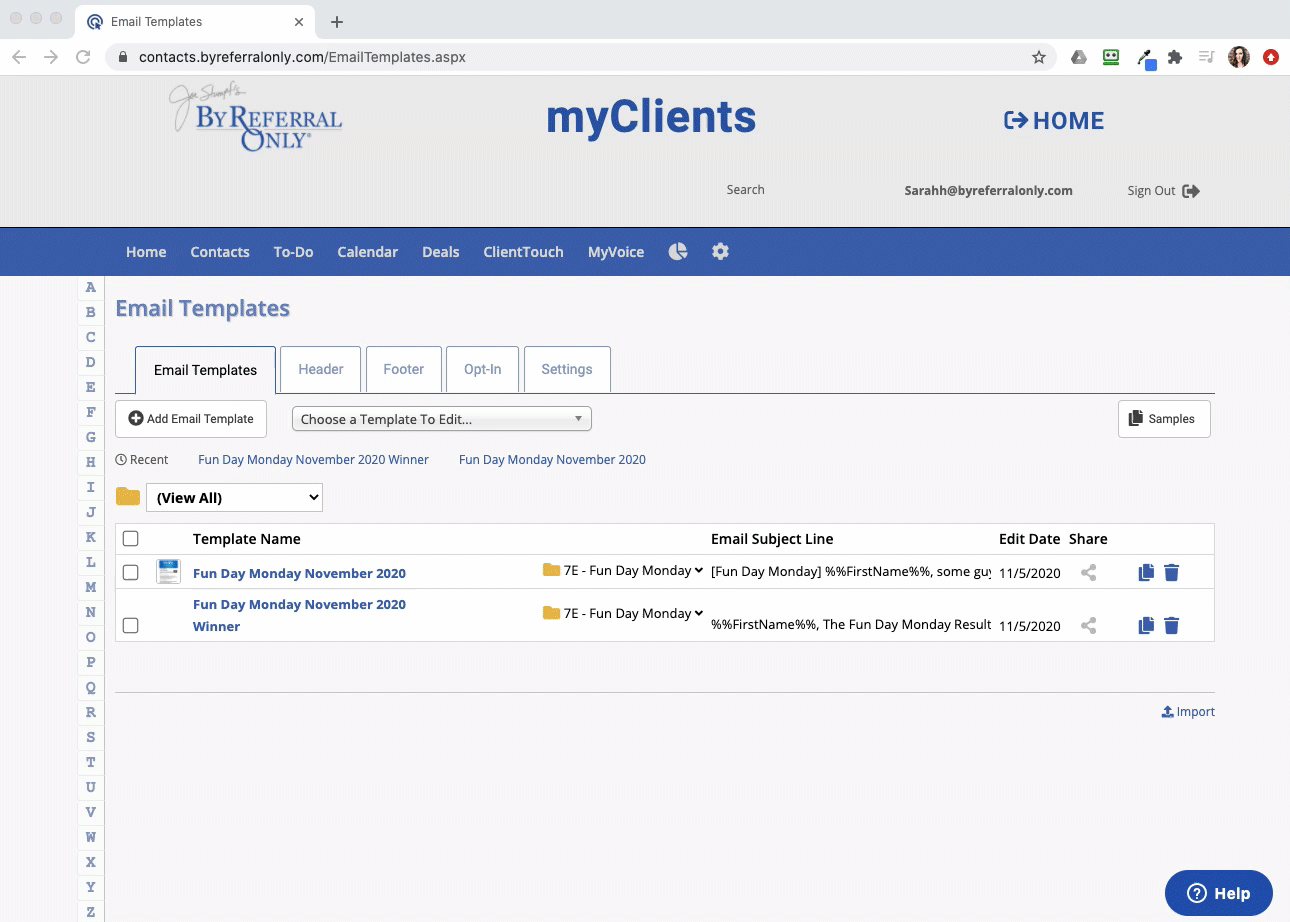Click the media control toolbar icon
The width and height of the screenshot is (1290, 922).
point(1207,57)
